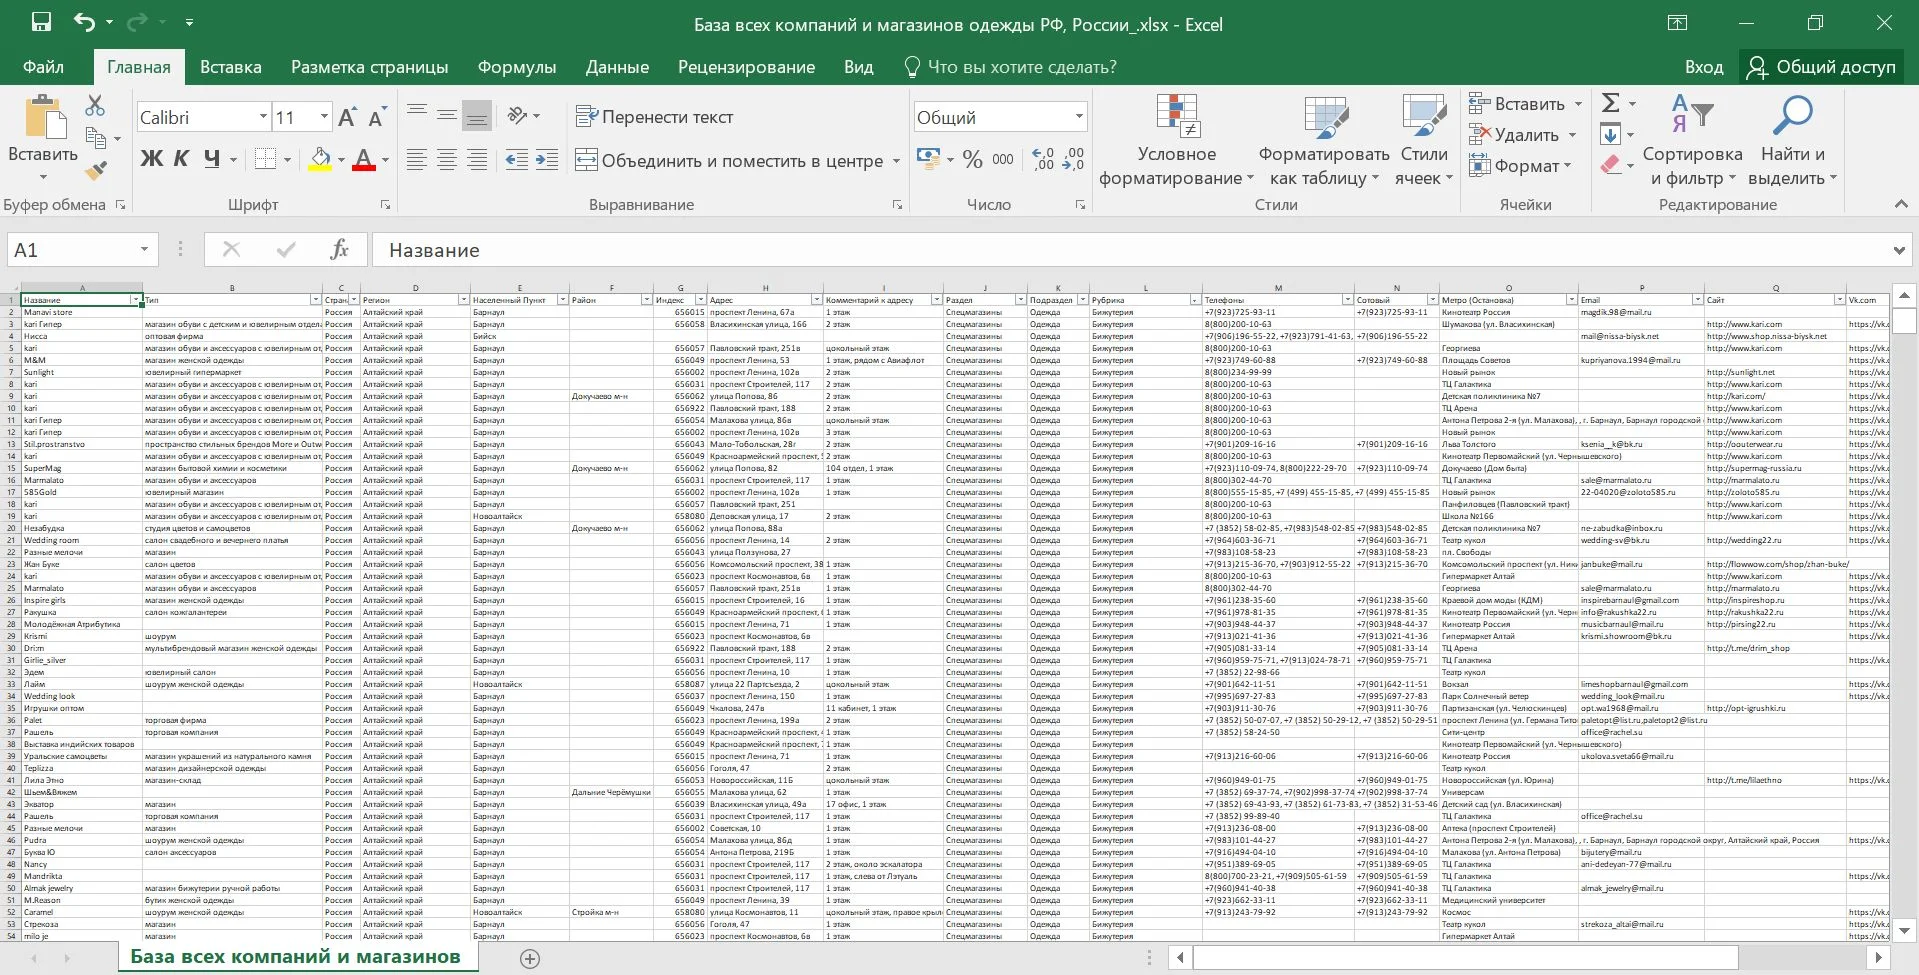Add a new sheet with plus icon
Image resolution: width=1919 pixels, height=975 pixels.
click(x=530, y=958)
